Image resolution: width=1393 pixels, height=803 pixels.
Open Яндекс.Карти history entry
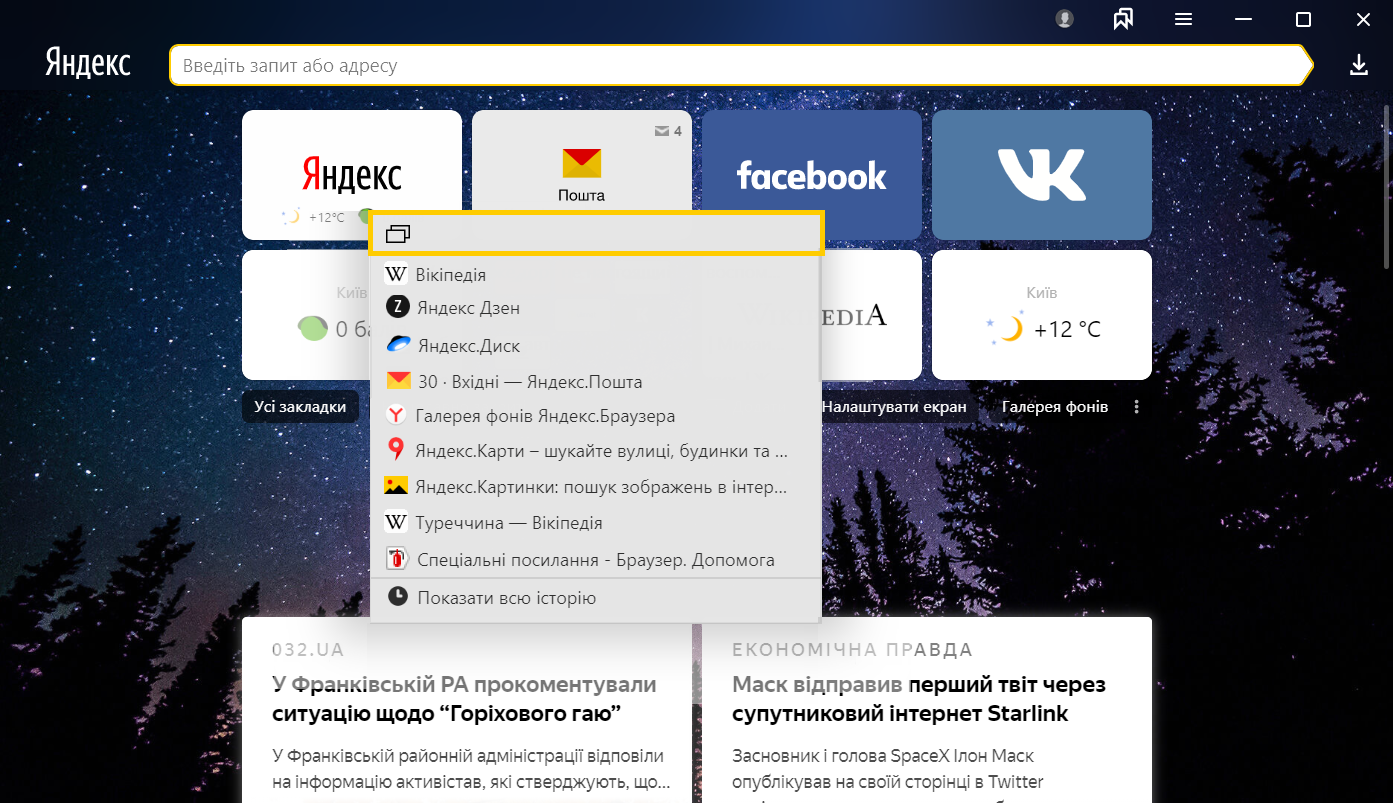click(x=596, y=451)
